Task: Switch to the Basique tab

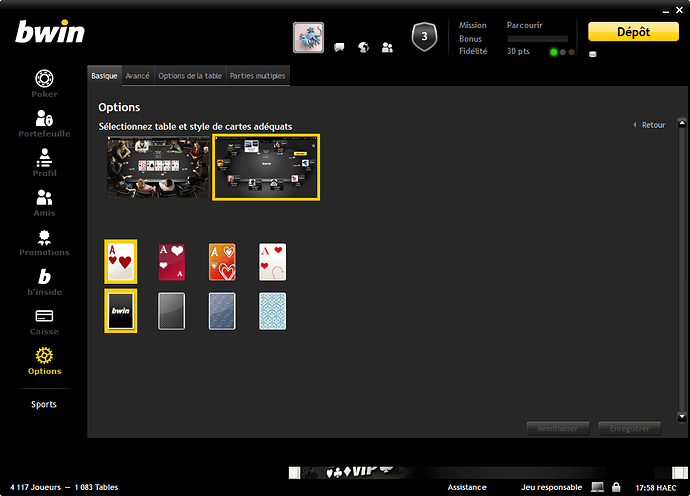Action: (x=104, y=76)
